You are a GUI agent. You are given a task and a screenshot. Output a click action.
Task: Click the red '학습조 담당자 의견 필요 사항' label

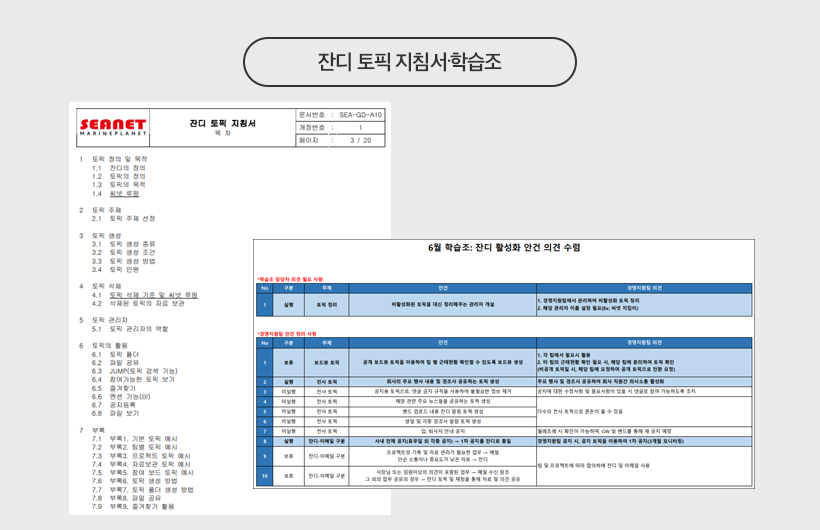(x=291, y=279)
